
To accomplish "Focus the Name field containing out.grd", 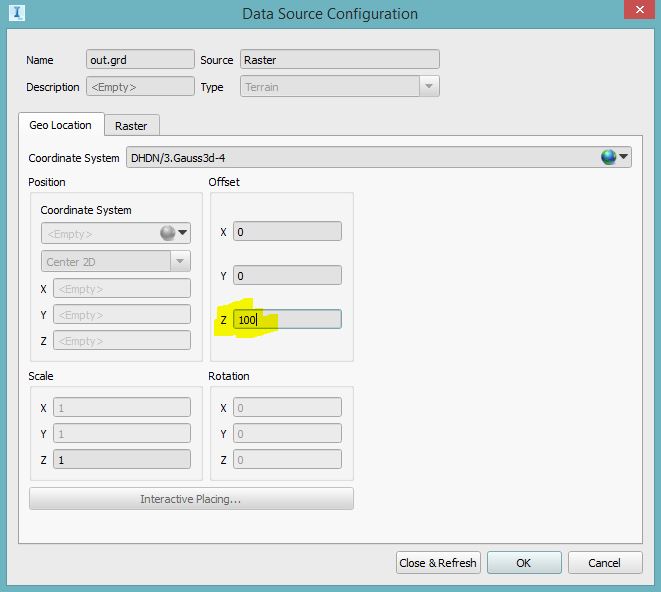I will 140,59.
